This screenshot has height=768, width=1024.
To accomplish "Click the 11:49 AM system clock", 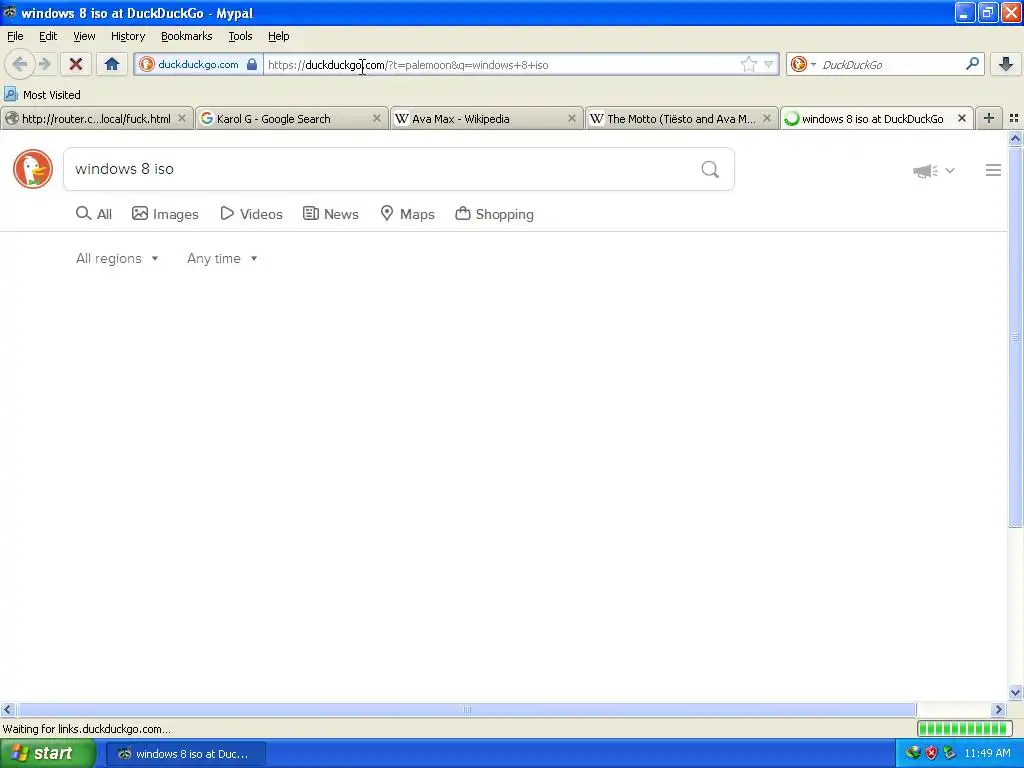I will [x=987, y=753].
